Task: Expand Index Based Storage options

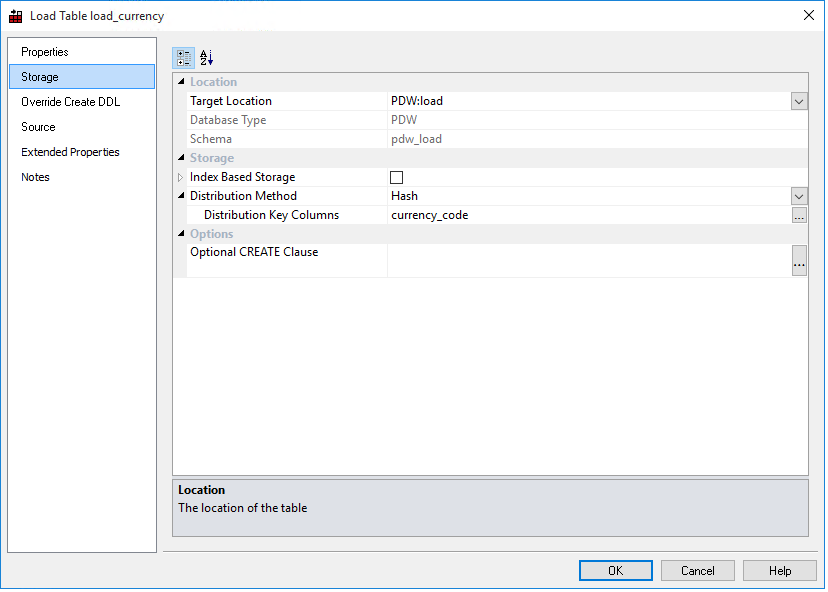Action: point(181,177)
